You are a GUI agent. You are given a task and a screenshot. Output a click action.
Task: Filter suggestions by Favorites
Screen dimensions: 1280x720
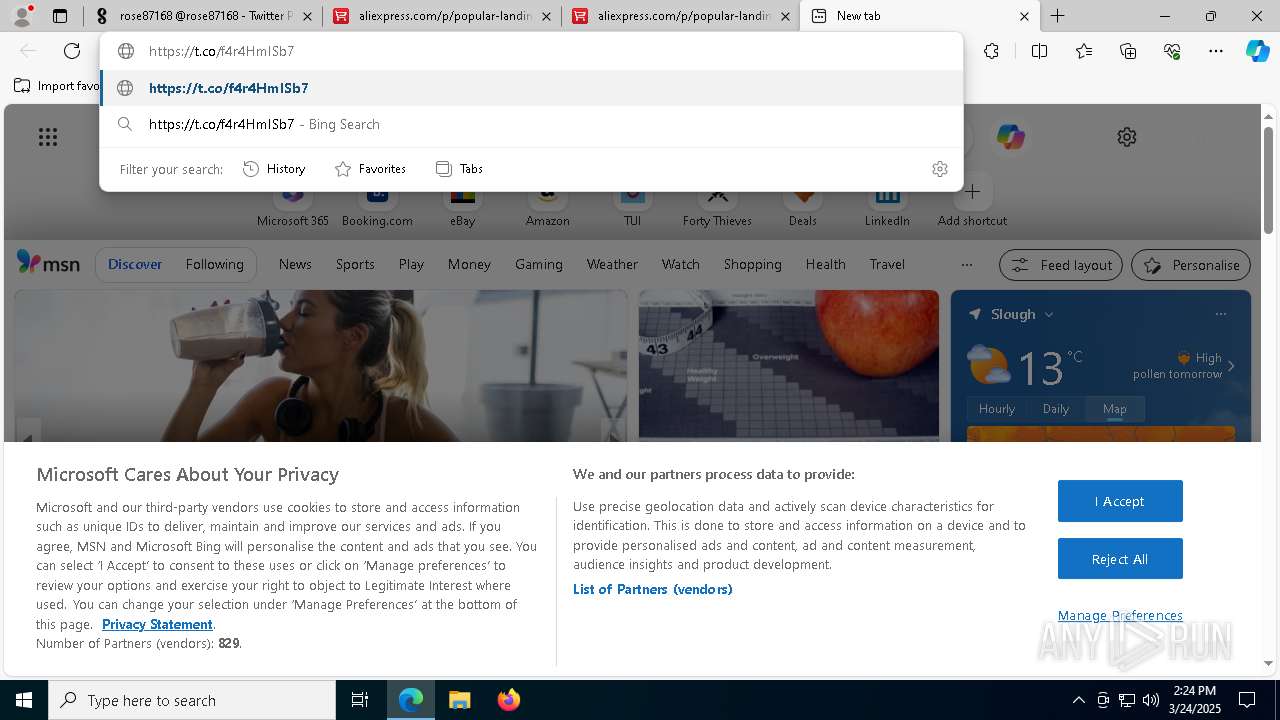371,169
